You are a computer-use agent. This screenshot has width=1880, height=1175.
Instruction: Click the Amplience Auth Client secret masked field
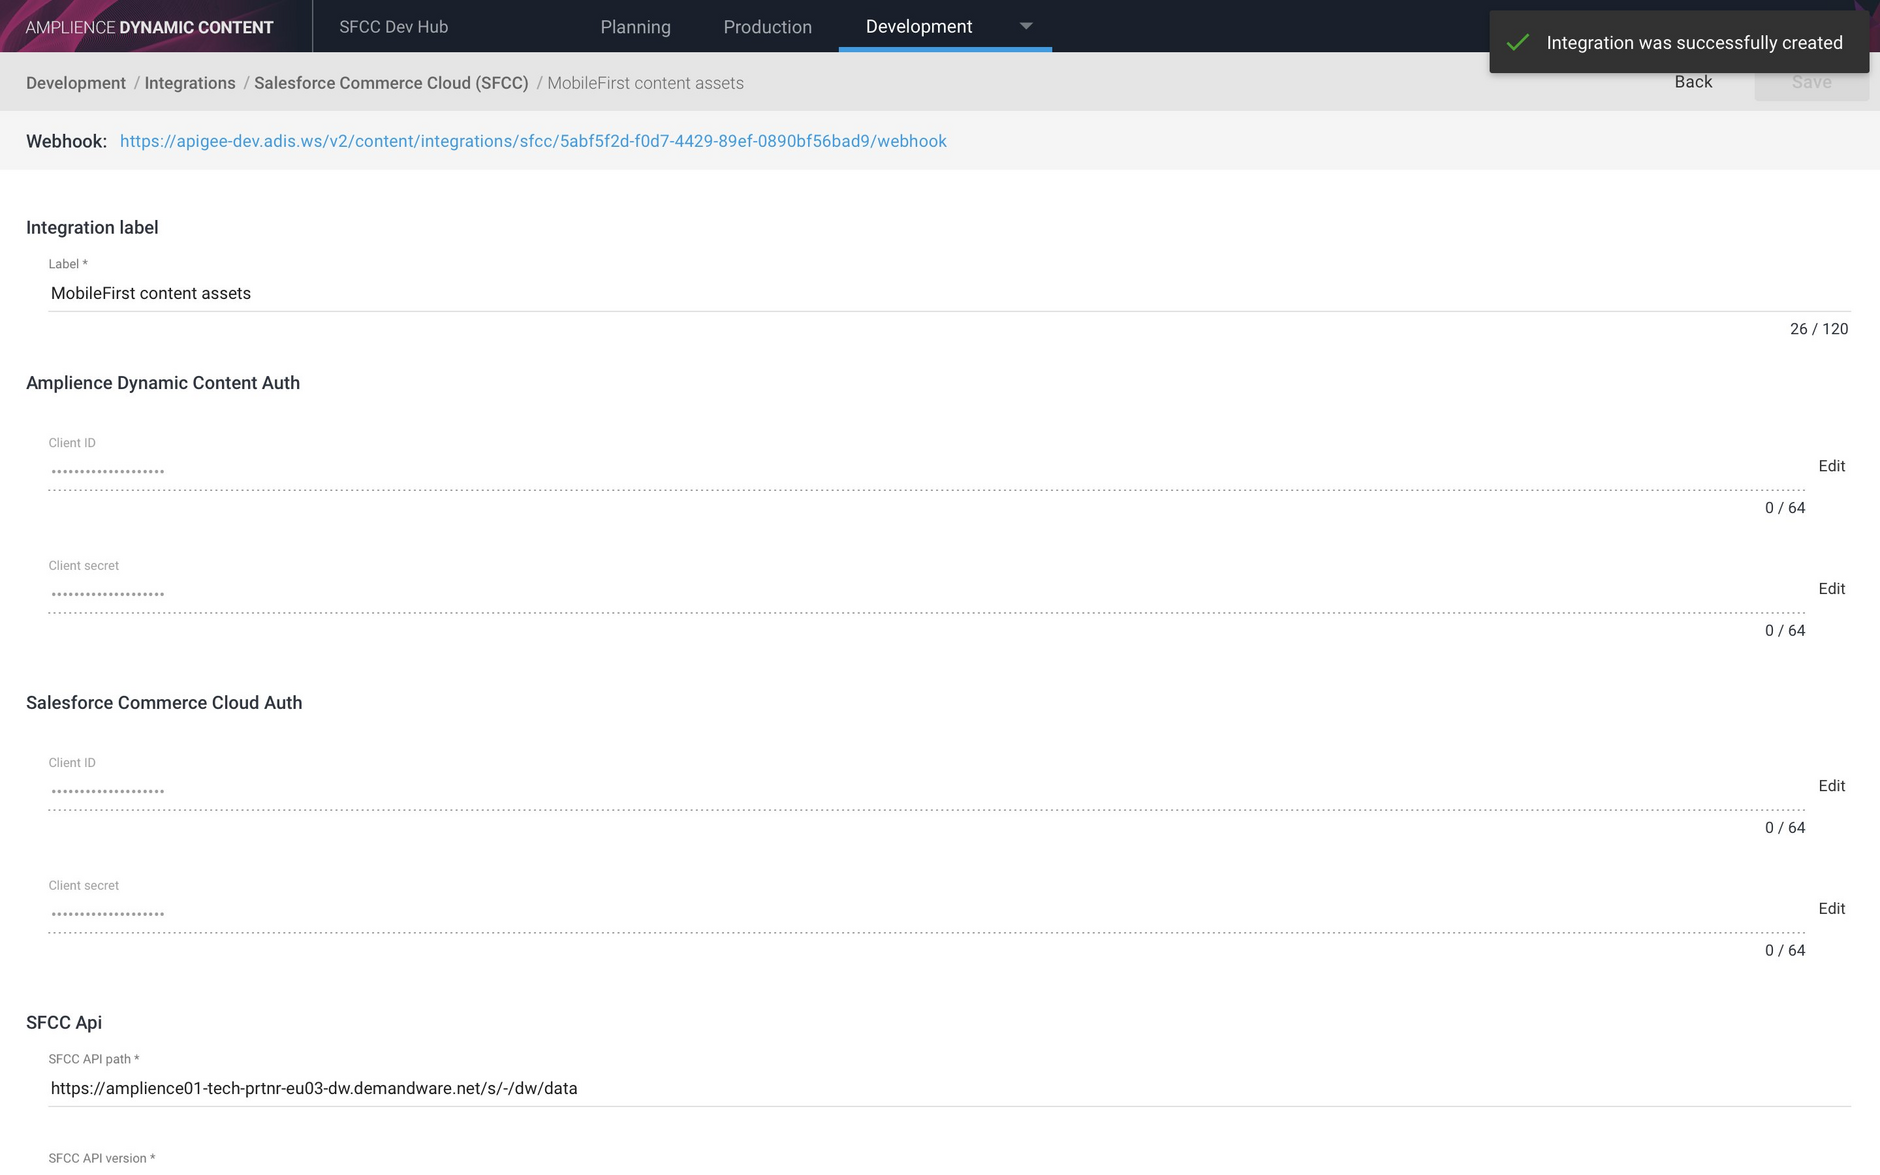[x=926, y=594]
